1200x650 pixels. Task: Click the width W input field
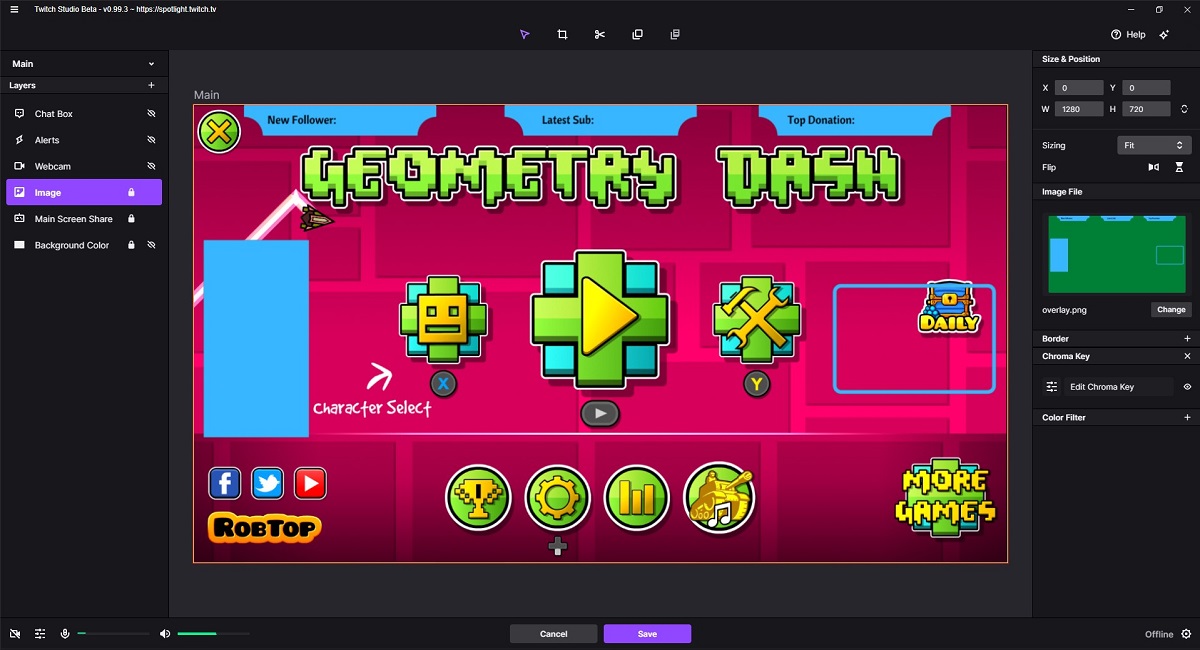[1080, 109]
